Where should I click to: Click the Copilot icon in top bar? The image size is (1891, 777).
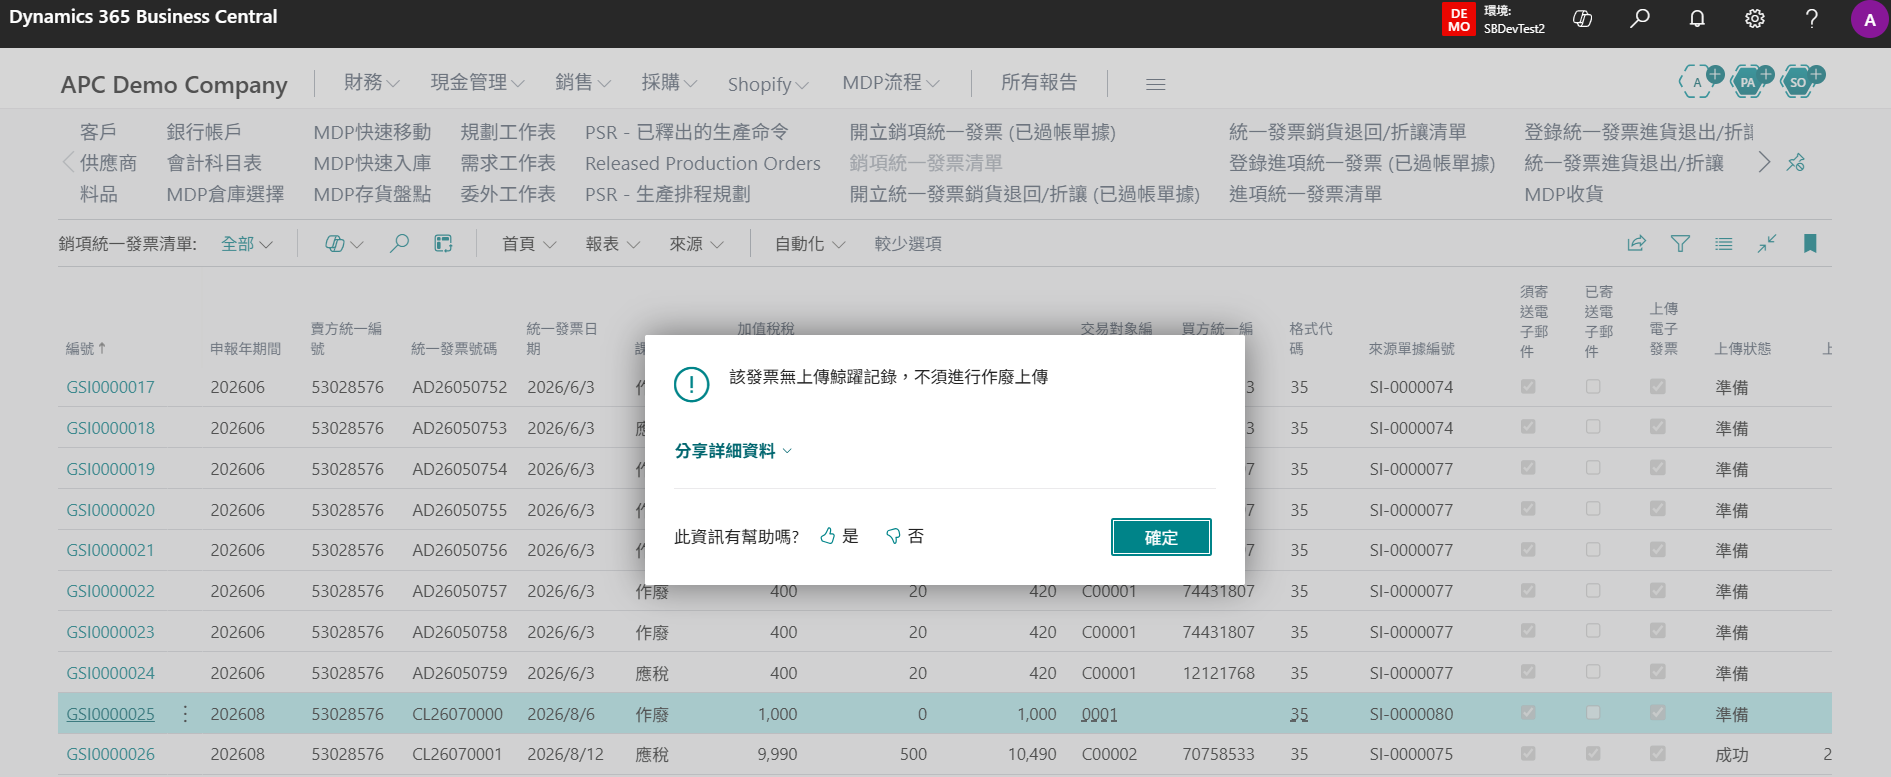tap(1582, 18)
